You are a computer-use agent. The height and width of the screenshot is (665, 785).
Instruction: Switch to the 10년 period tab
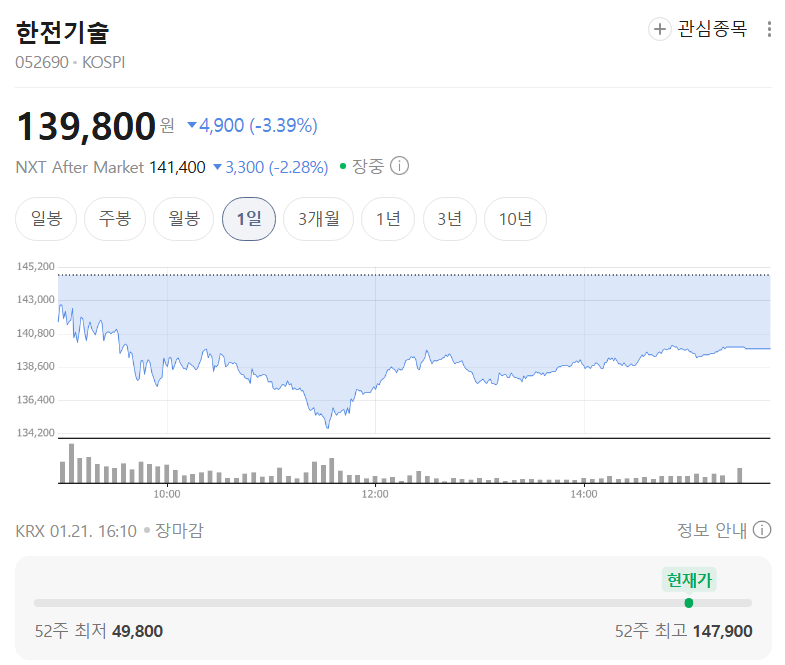pyautogui.click(x=515, y=219)
